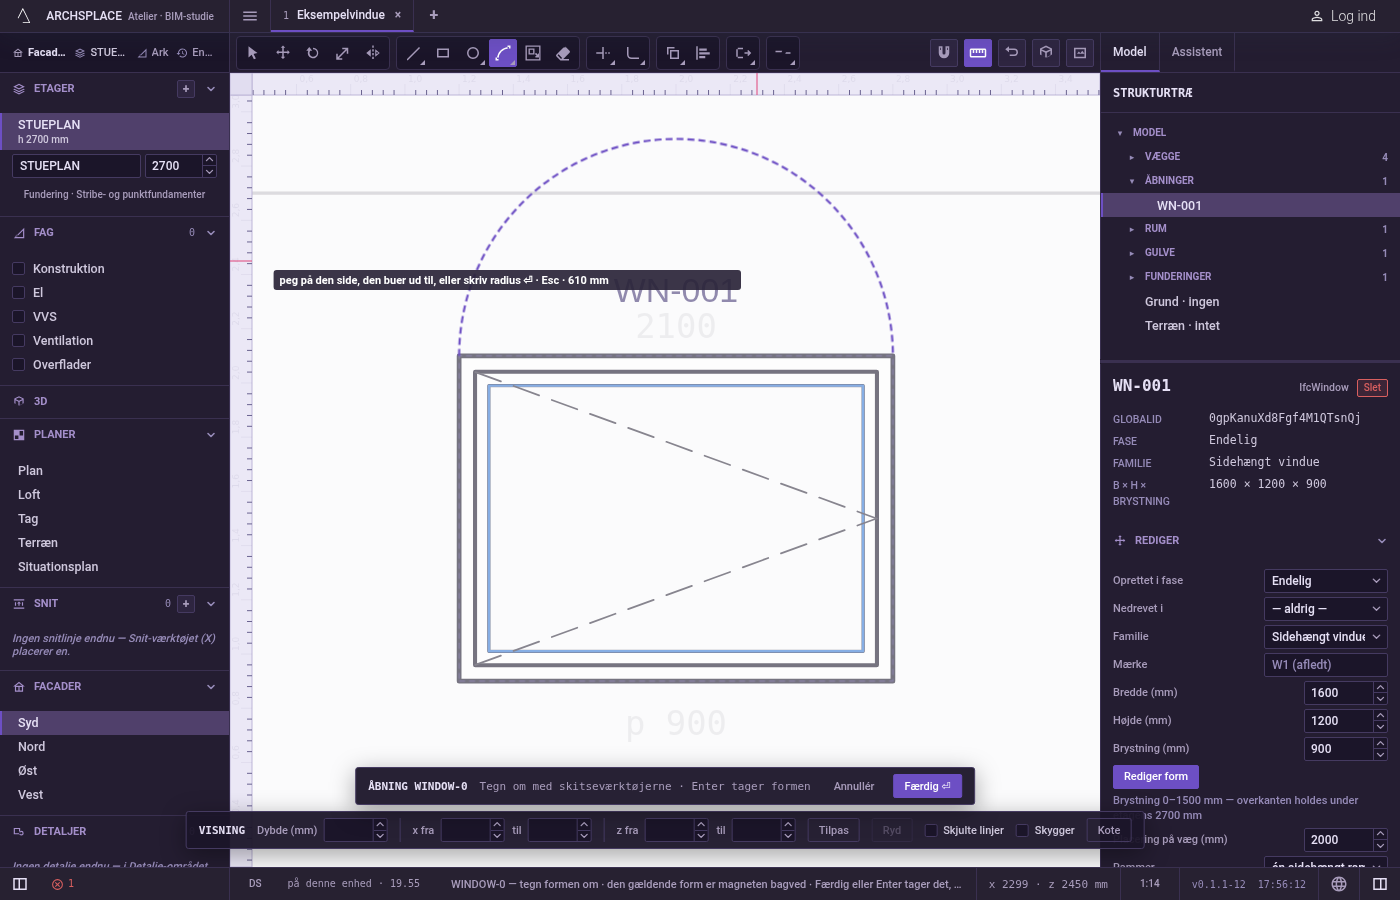Select the pointer selection tool
1400x900 pixels.
tap(253, 53)
